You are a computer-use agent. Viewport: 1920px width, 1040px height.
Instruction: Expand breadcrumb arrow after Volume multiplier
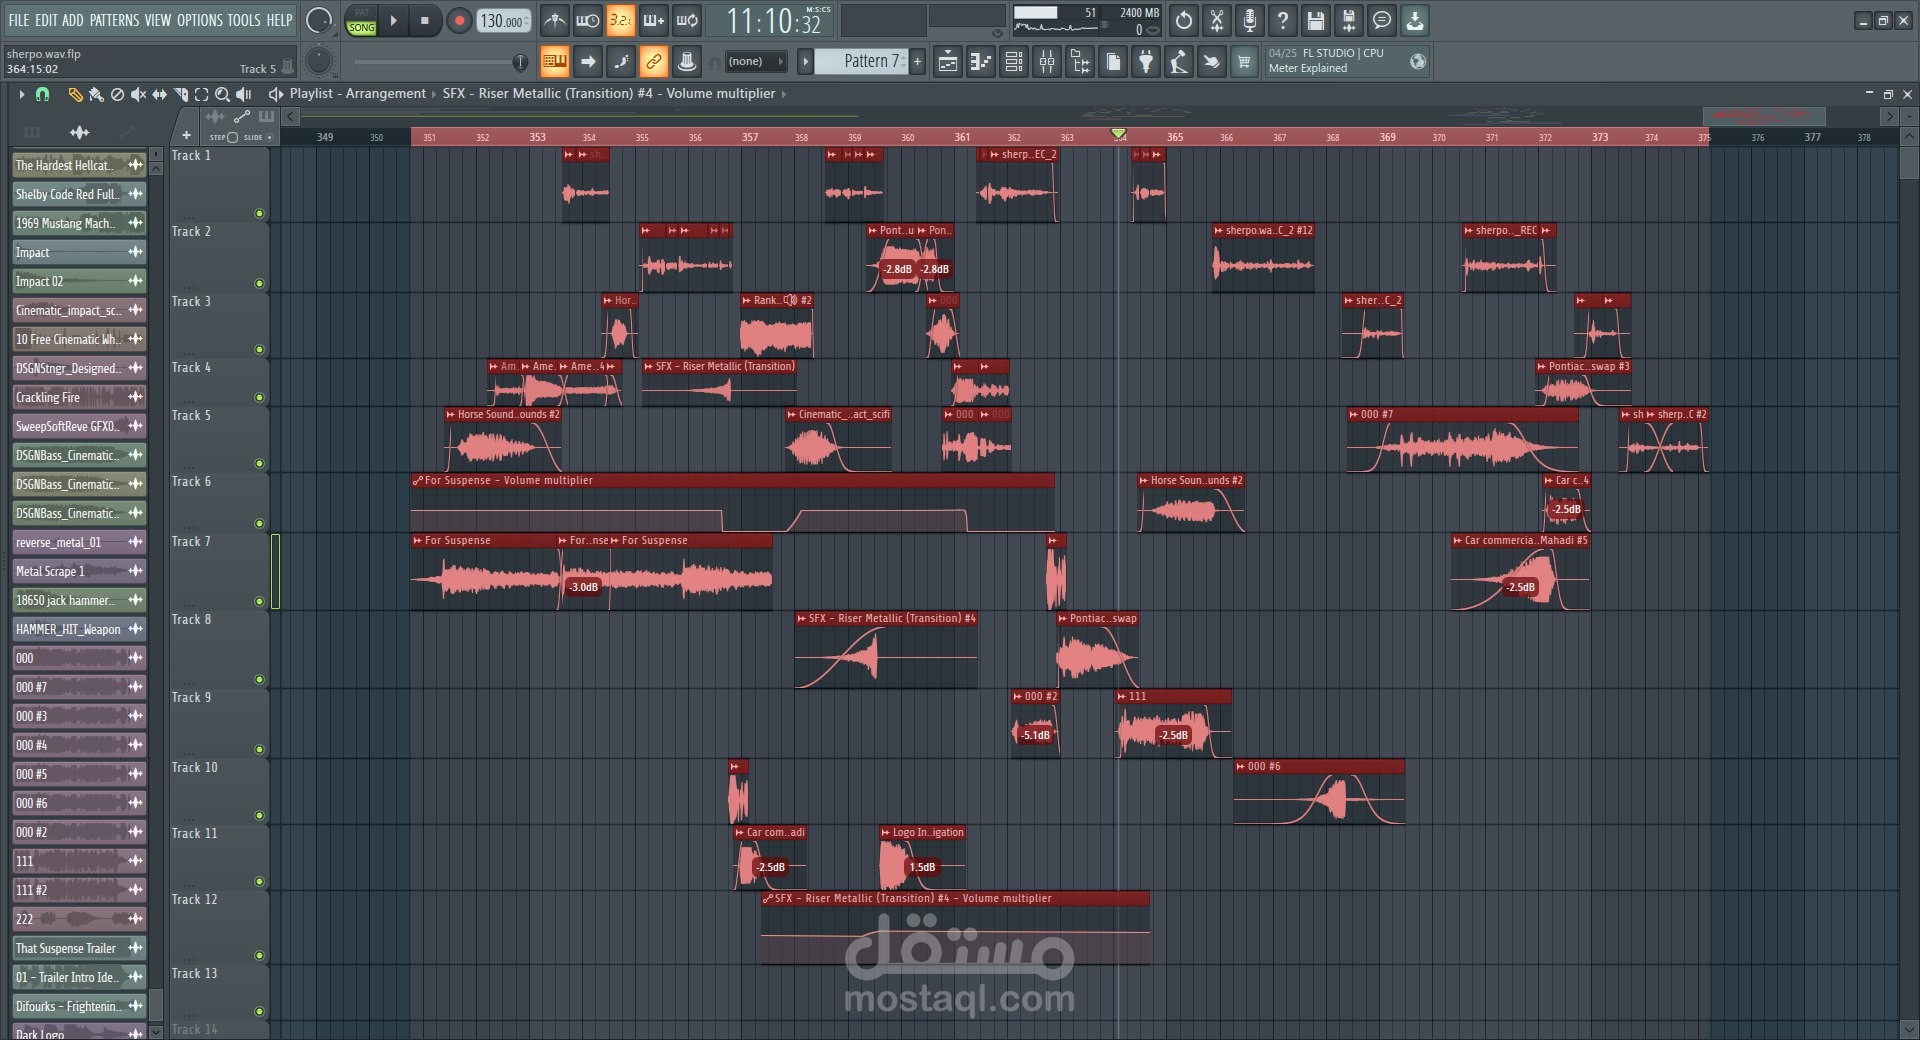784,94
